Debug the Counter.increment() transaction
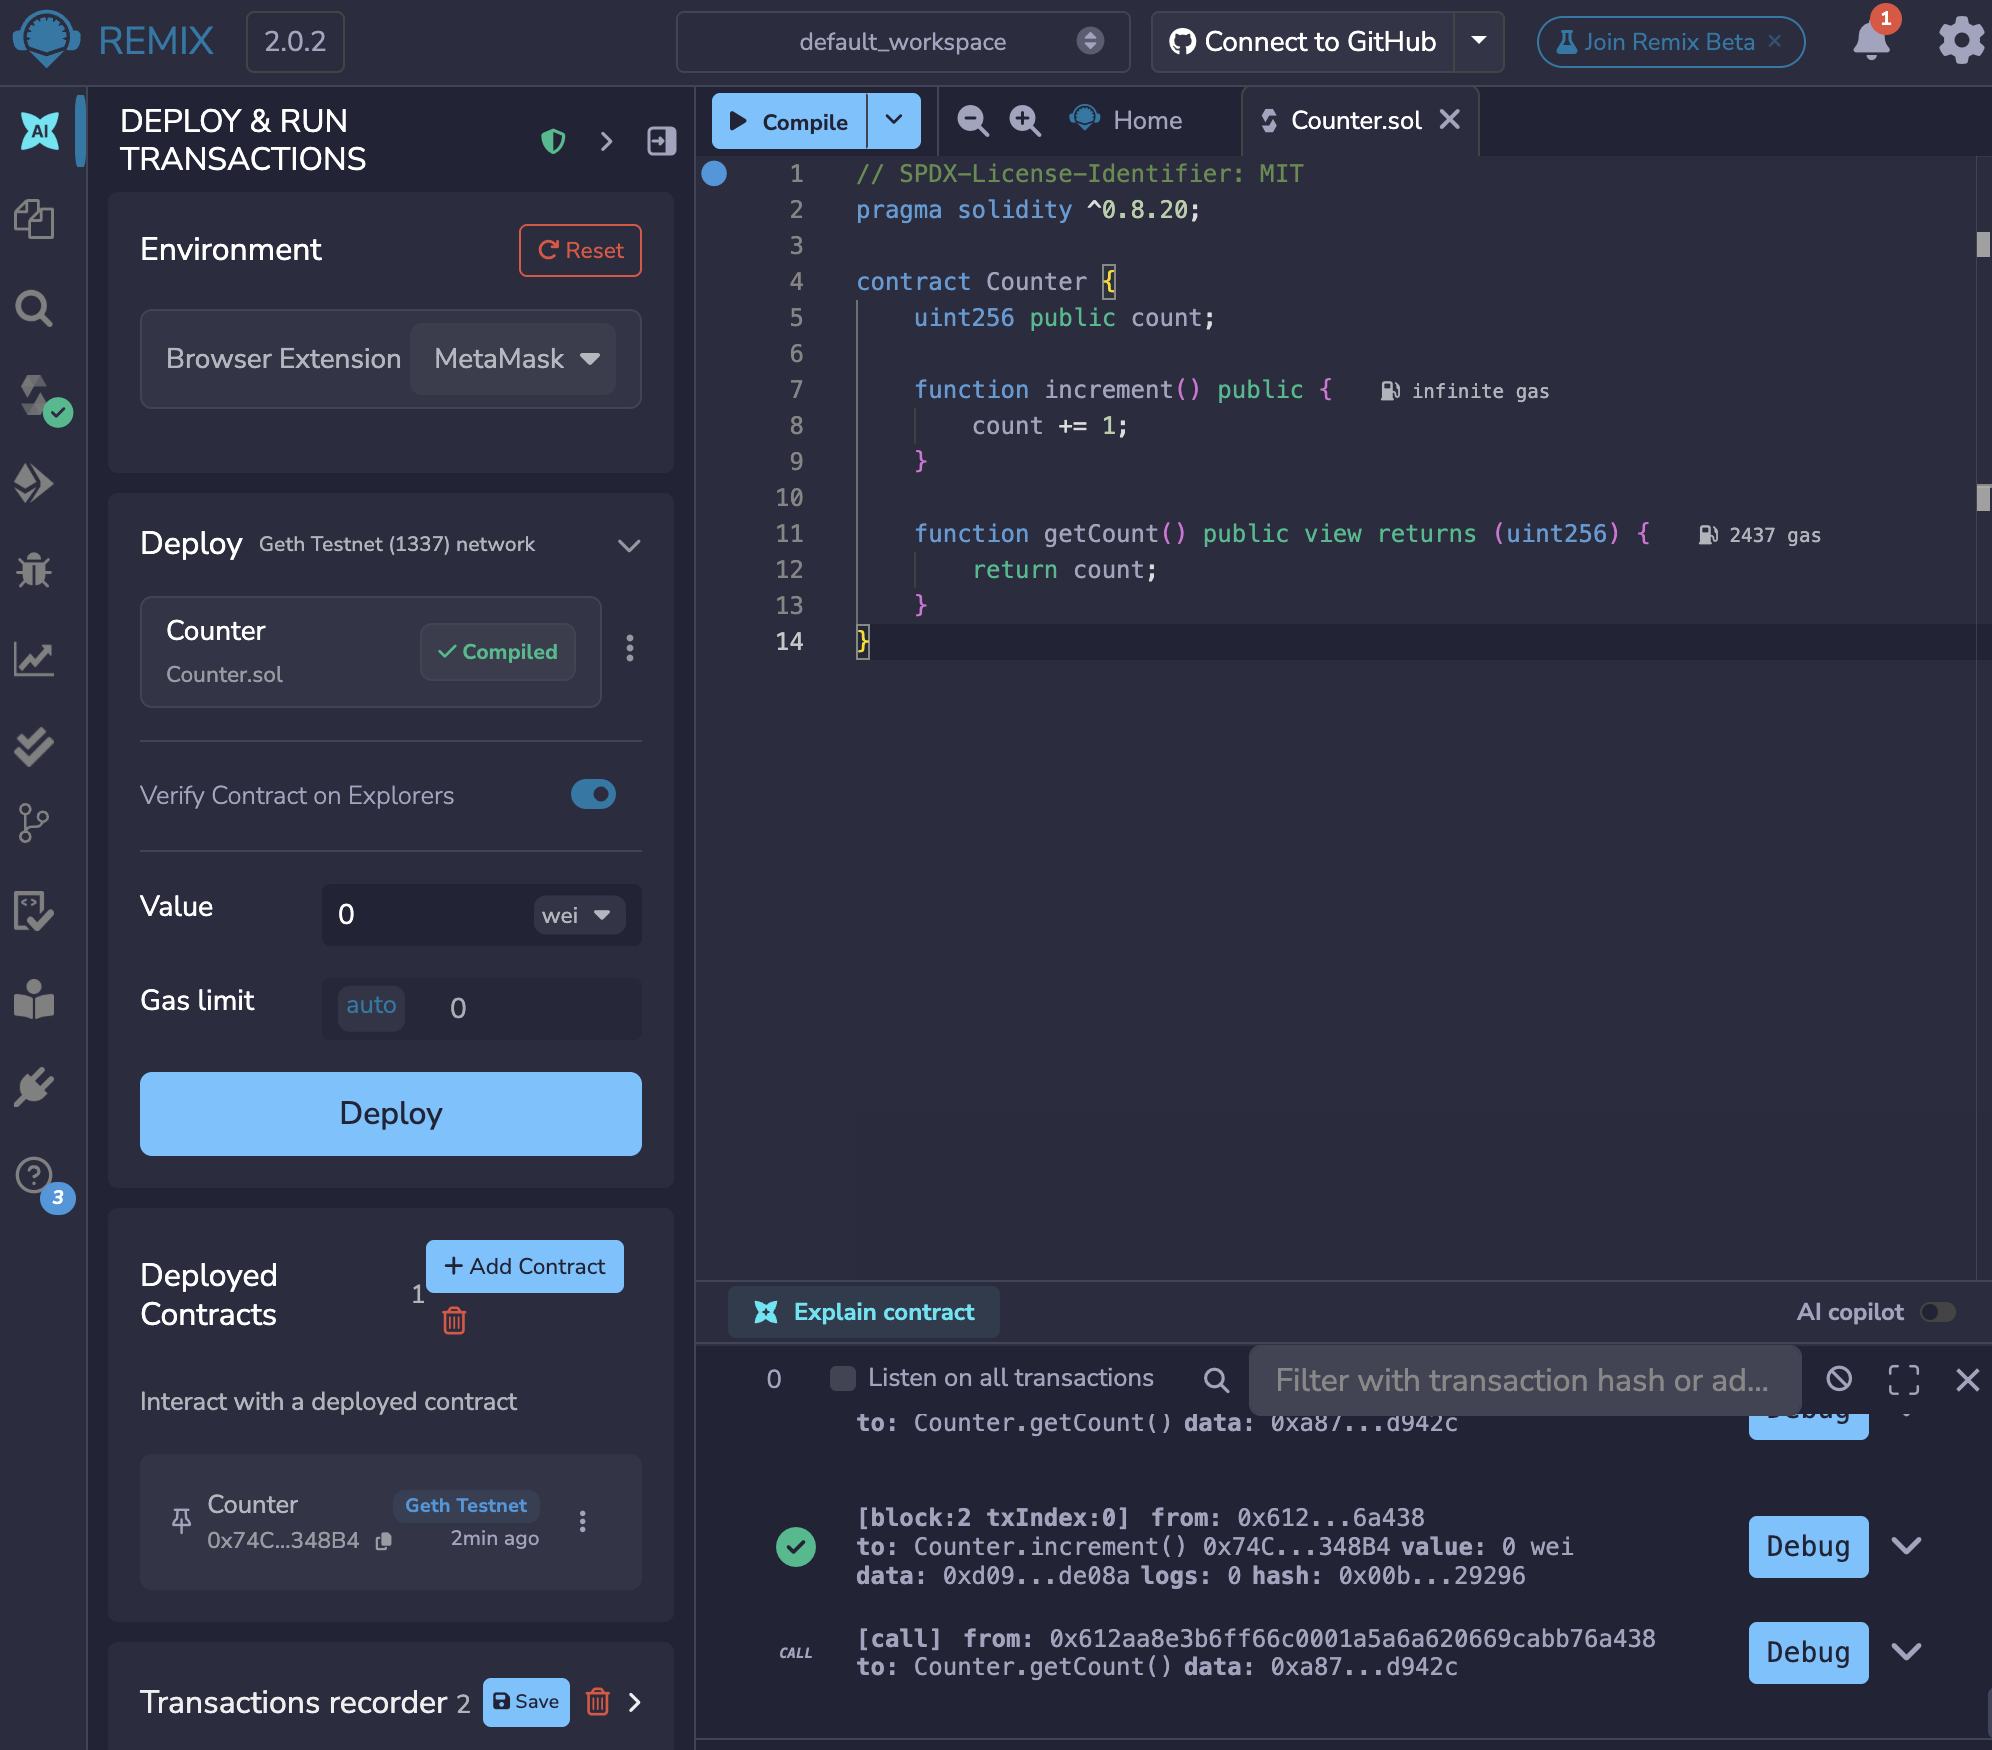 [x=1808, y=1546]
